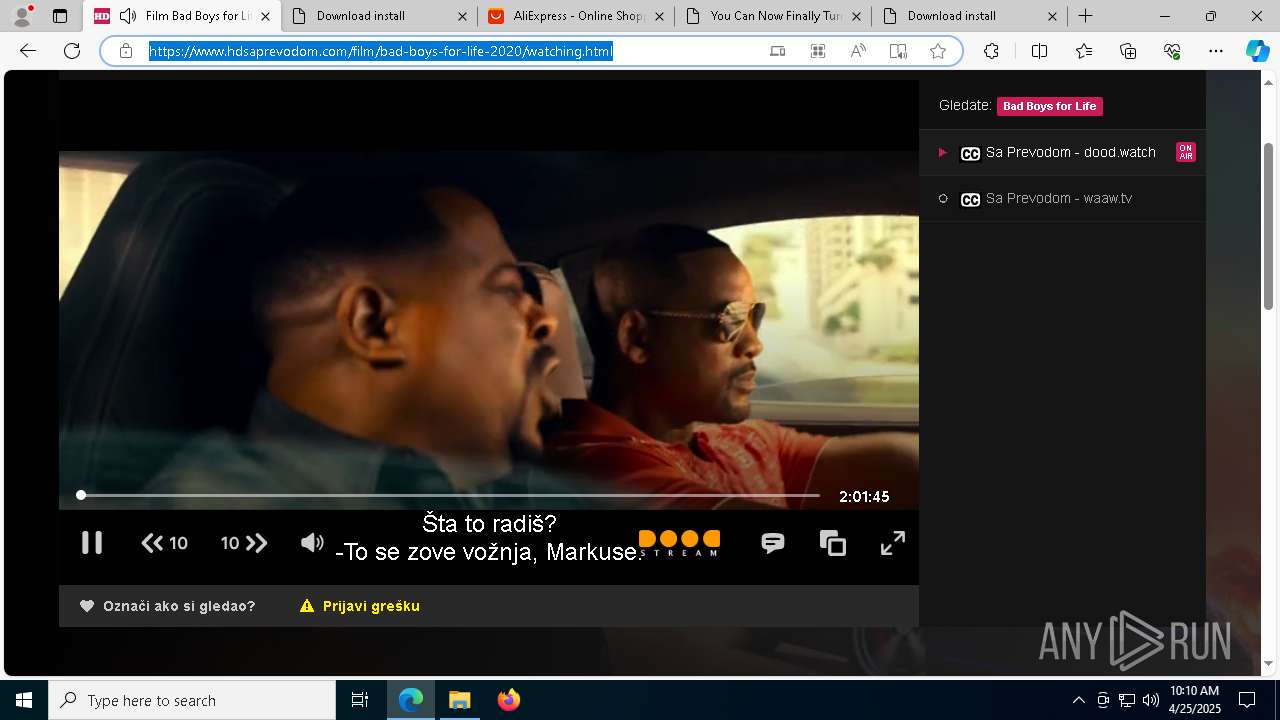Image resolution: width=1280 pixels, height=720 pixels.
Task: Select Sa Prevodom - waaw.tv source
Action: coord(1062,198)
